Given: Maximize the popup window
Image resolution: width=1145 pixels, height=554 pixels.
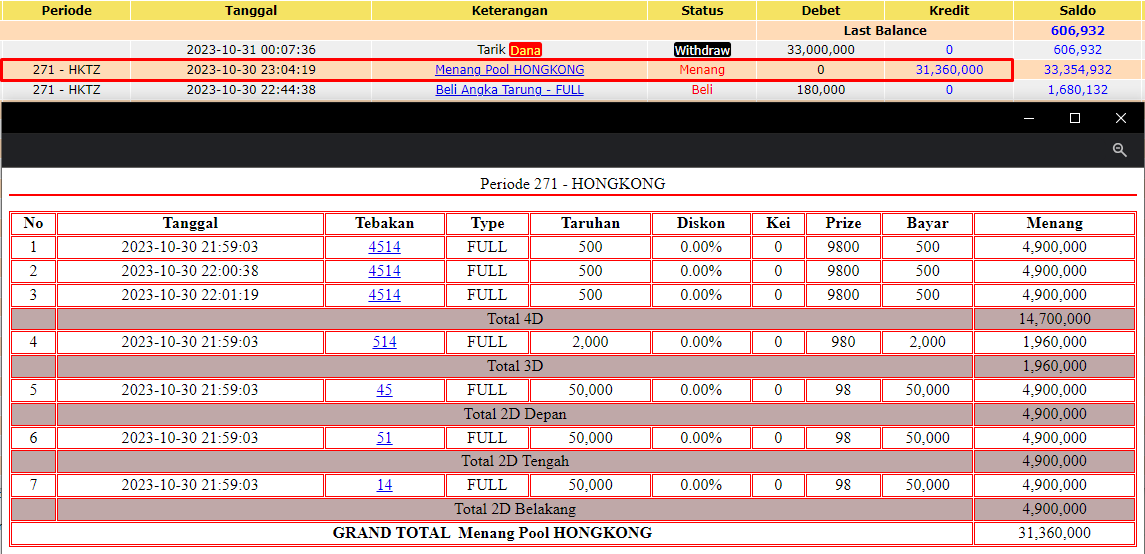Looking at the screenshot, I should pyautogui.click(x=1075, y=118).
